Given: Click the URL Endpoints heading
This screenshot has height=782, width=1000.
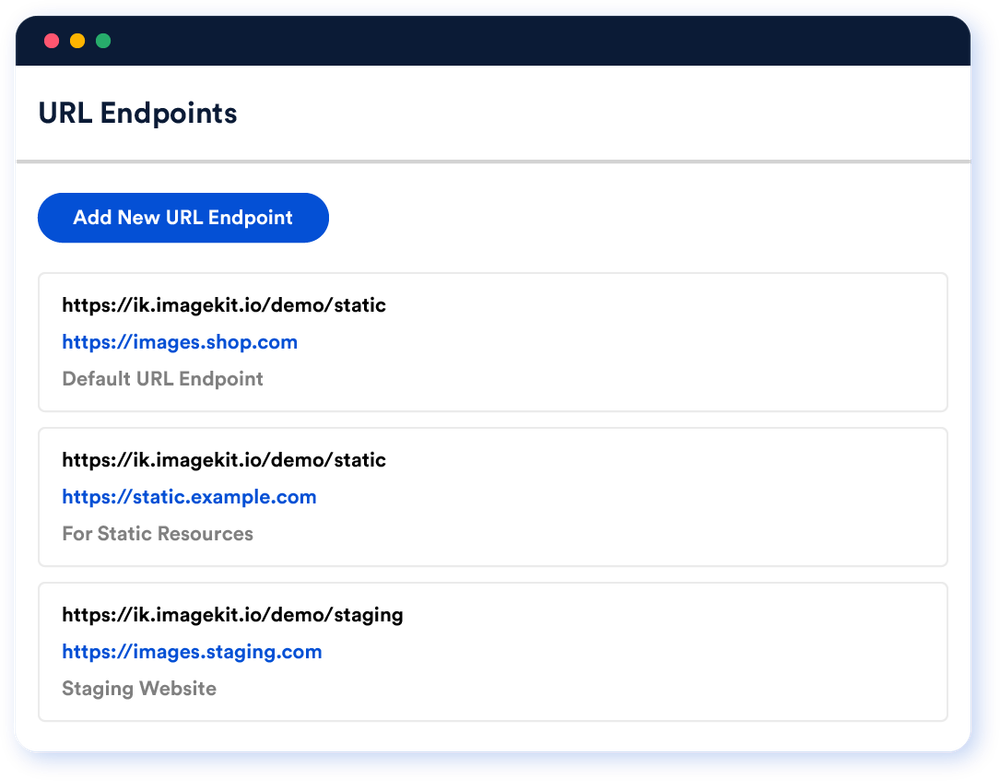Looking at the screenshot, I should 138,114.
